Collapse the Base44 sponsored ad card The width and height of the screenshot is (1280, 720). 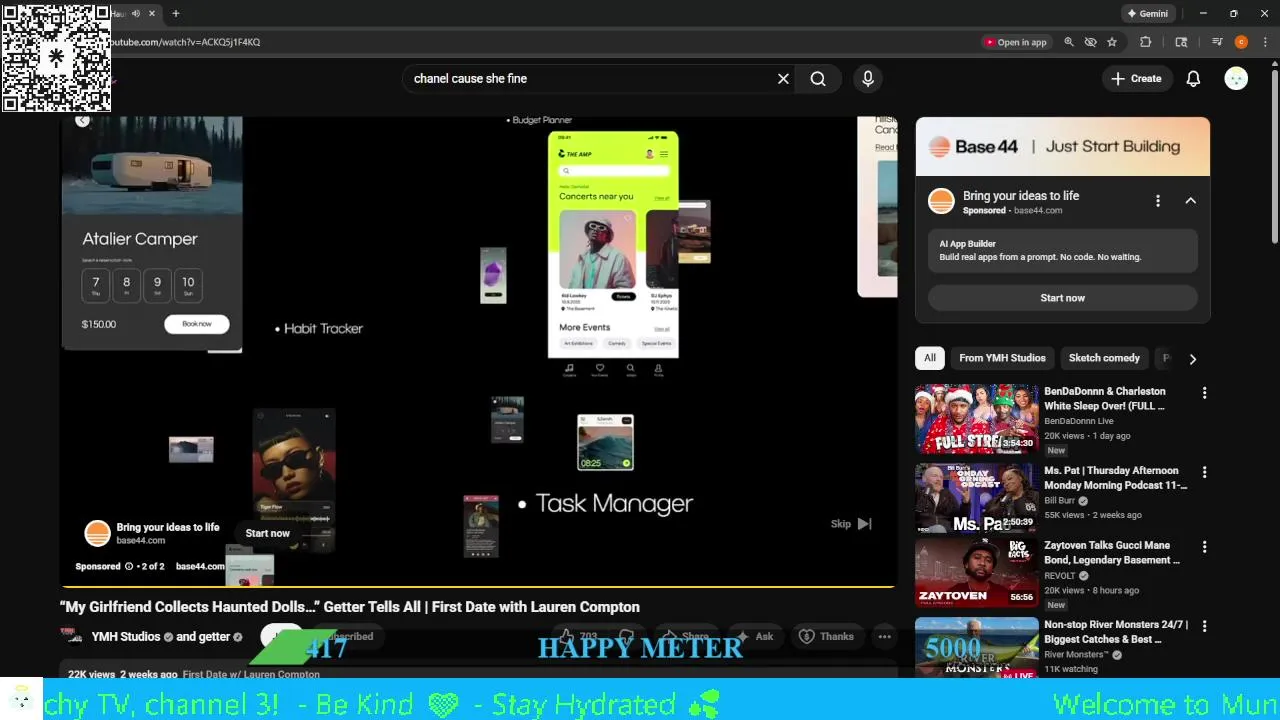point(1190,201)
